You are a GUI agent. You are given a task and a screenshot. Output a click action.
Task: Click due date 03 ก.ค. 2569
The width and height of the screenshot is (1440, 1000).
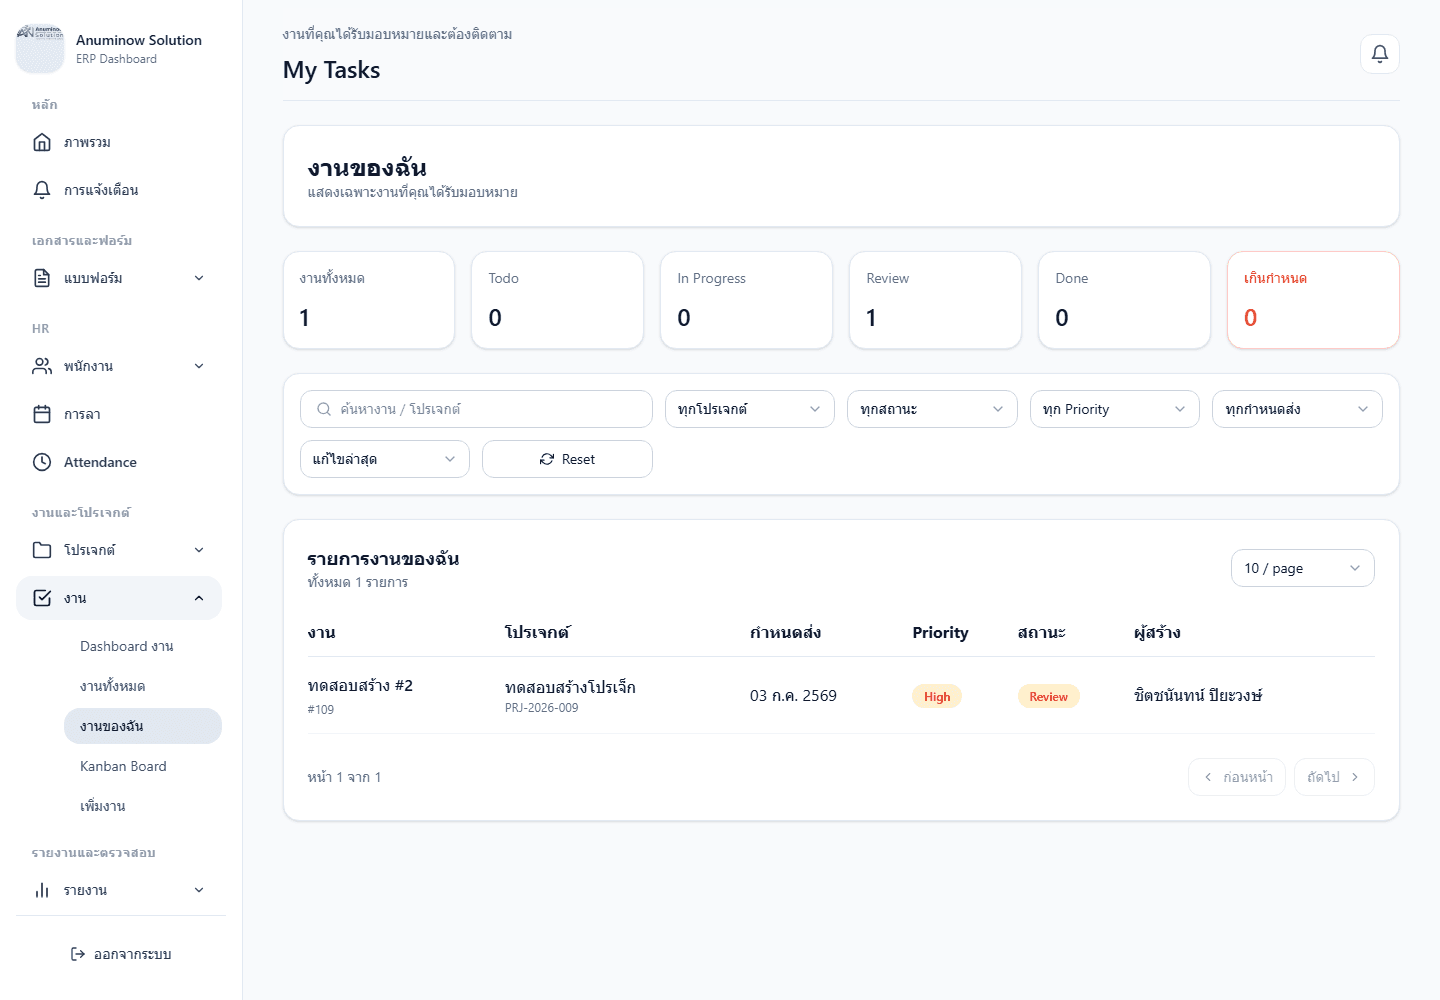pyautogui.click(x=793, y=696)
